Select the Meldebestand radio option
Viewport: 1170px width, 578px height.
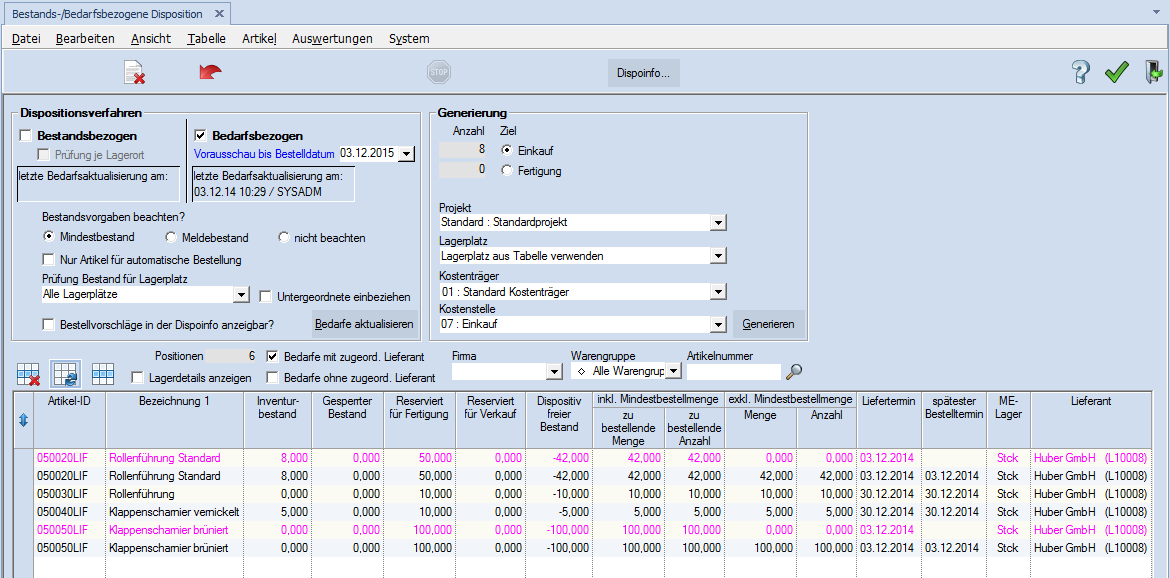[172, 238]
